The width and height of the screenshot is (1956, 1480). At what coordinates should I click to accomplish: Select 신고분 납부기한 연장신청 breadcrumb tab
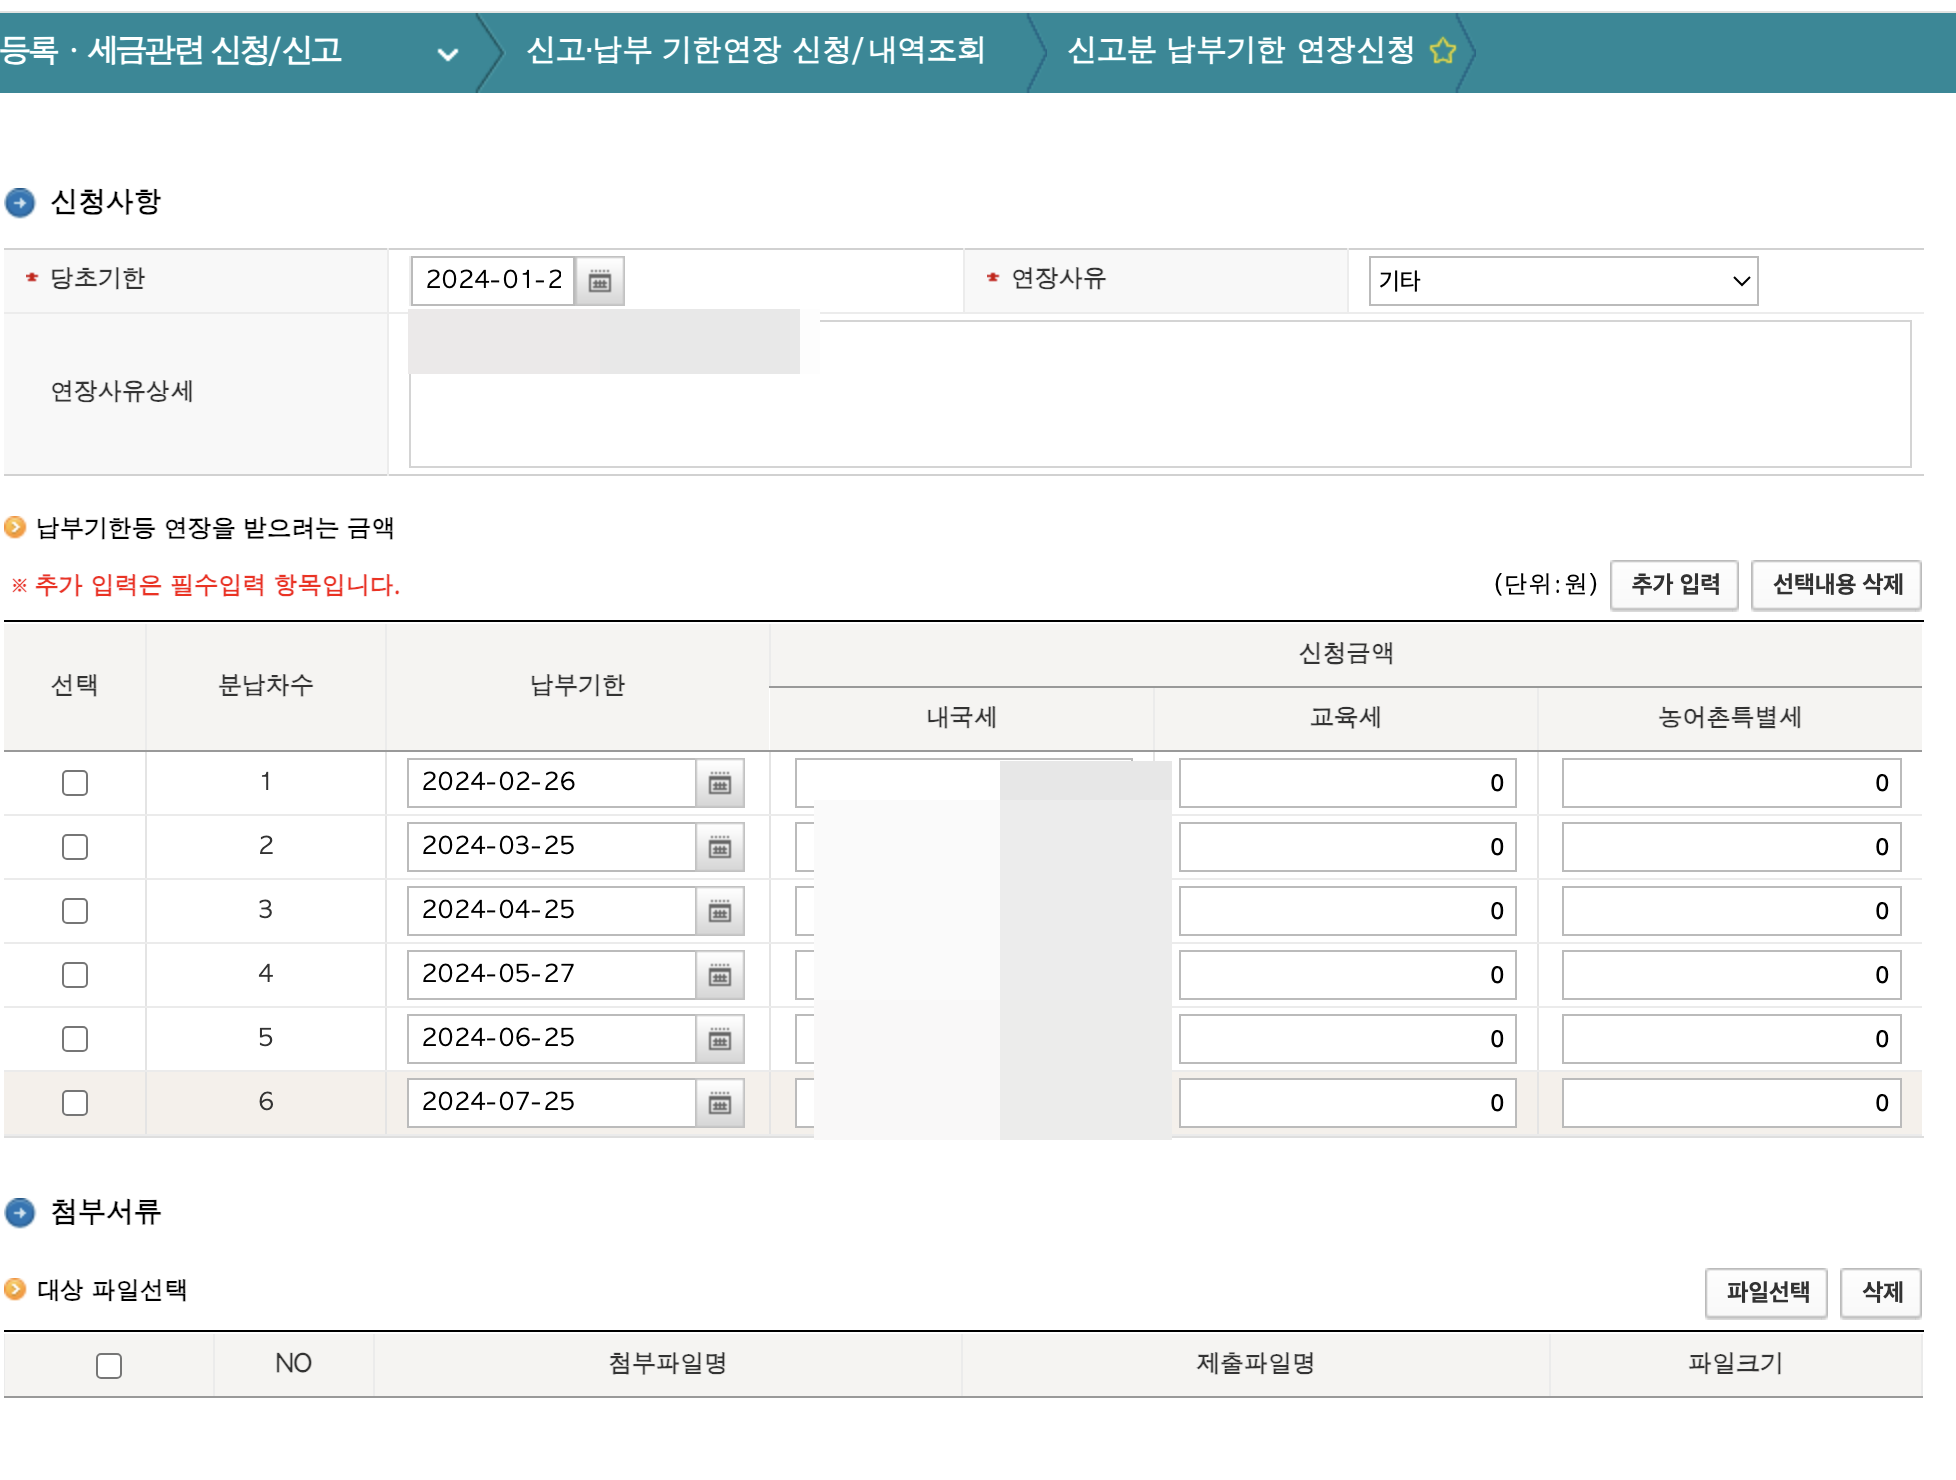pyautogui.click(x=1240, y=50)
